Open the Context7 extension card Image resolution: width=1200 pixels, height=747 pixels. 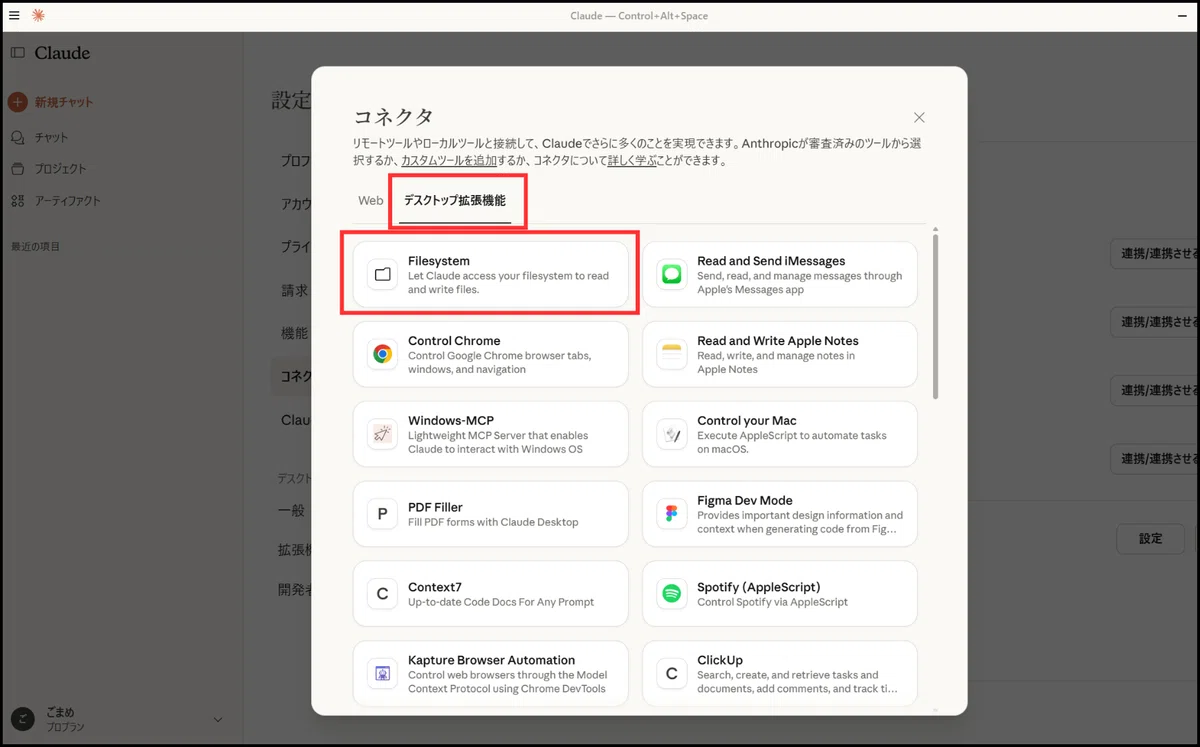tap(491, 594)
